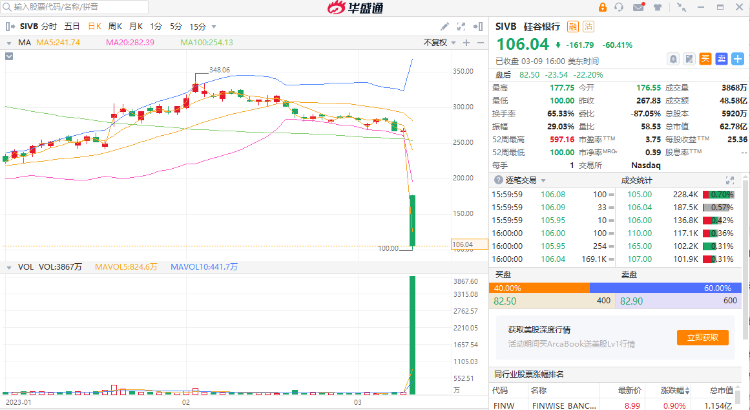Click the 169.1K trade at 106.04
This screenshot has width=750, height=410.
pos(594,259)
